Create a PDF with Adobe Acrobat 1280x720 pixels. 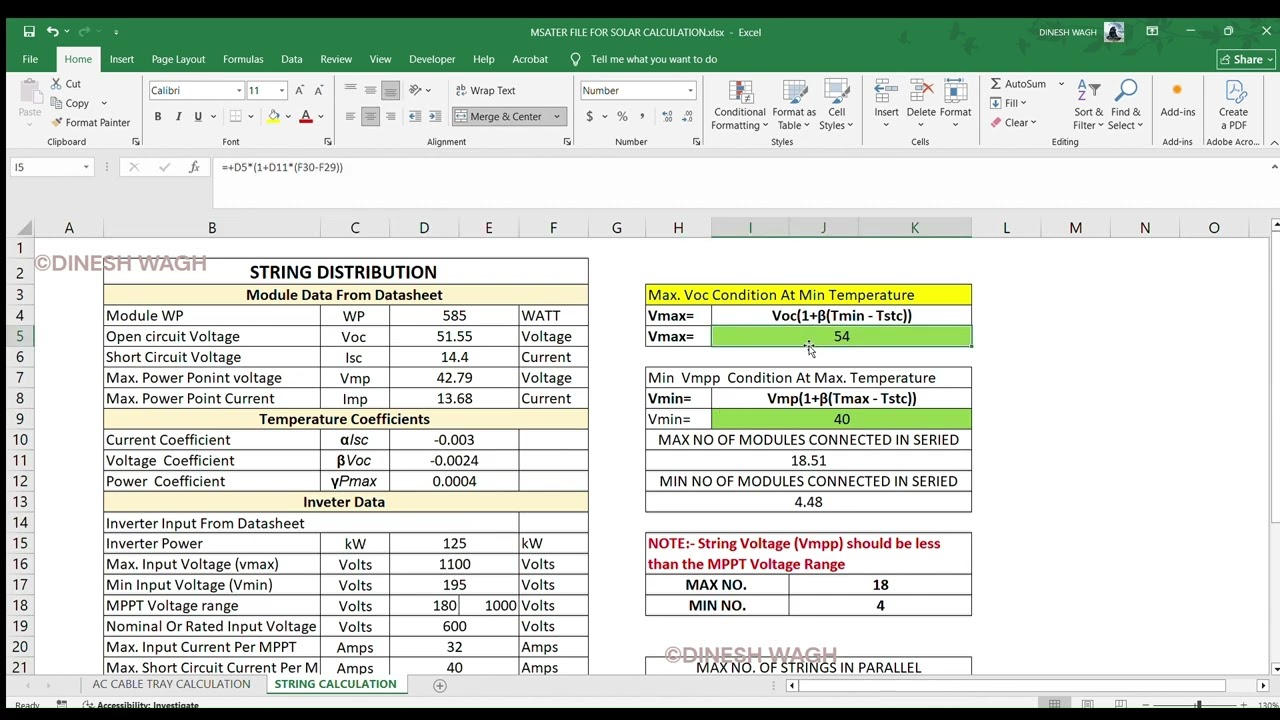point(1233,105)
